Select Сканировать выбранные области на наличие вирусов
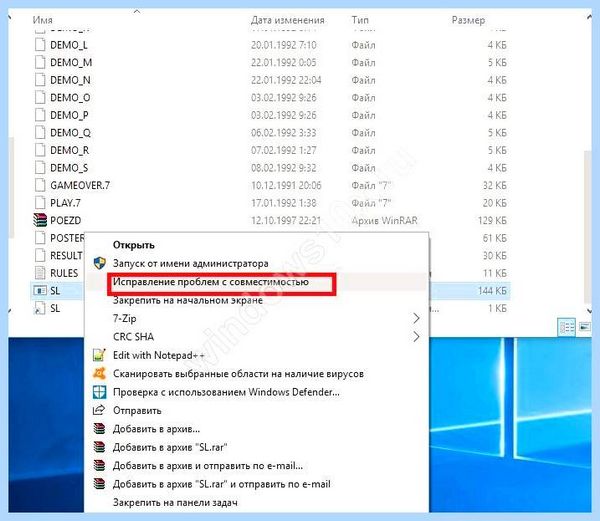The height and width of the screenshot is (521, 600). click(238, 373)
